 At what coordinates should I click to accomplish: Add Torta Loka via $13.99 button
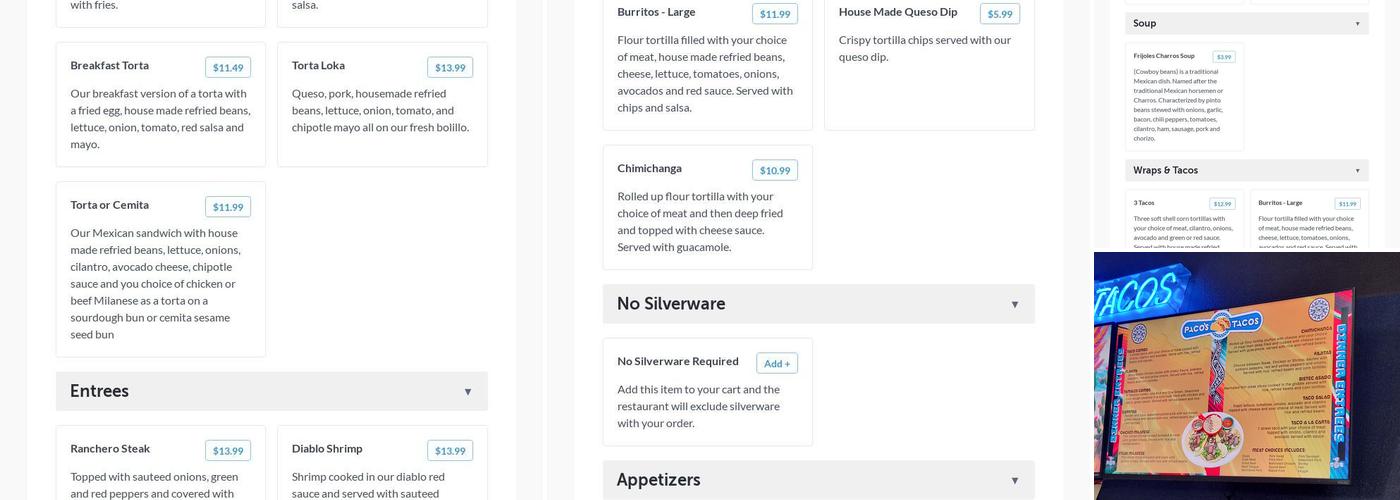coord(450,67)
